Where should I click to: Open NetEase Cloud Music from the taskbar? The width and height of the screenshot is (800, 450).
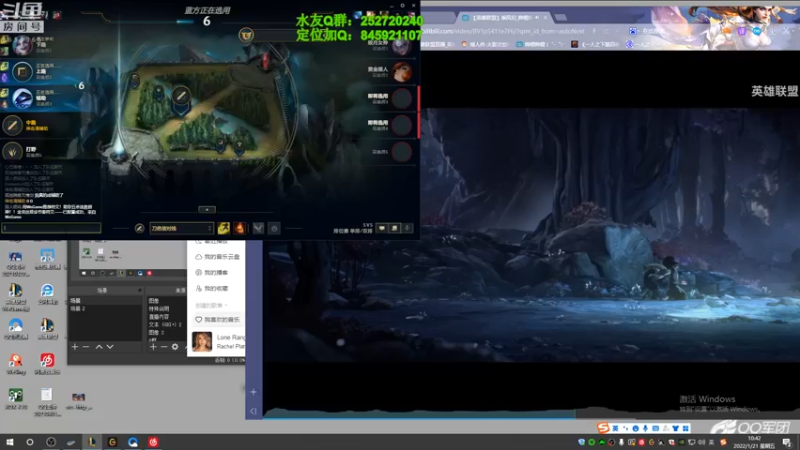pyautogui.click(x=153, y=442)
